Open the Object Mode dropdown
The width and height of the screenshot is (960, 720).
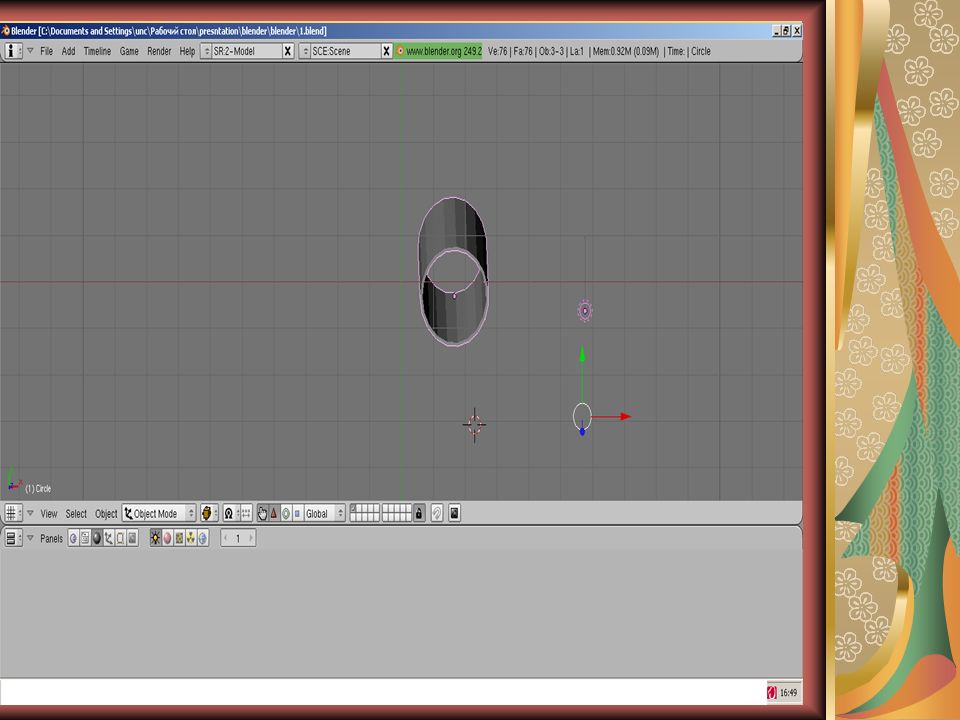(x=159, y=513)
